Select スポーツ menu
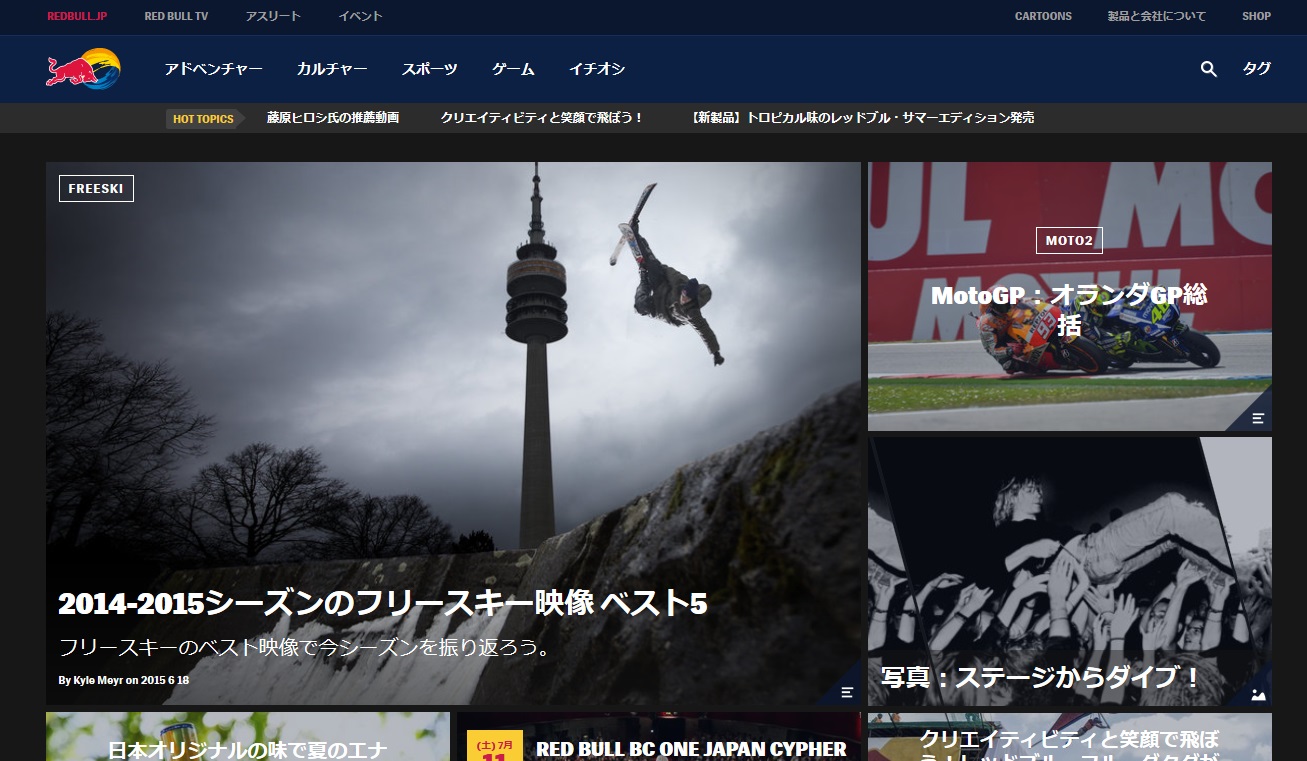The width and height of the screenshot is (1307, 761). 430,69
